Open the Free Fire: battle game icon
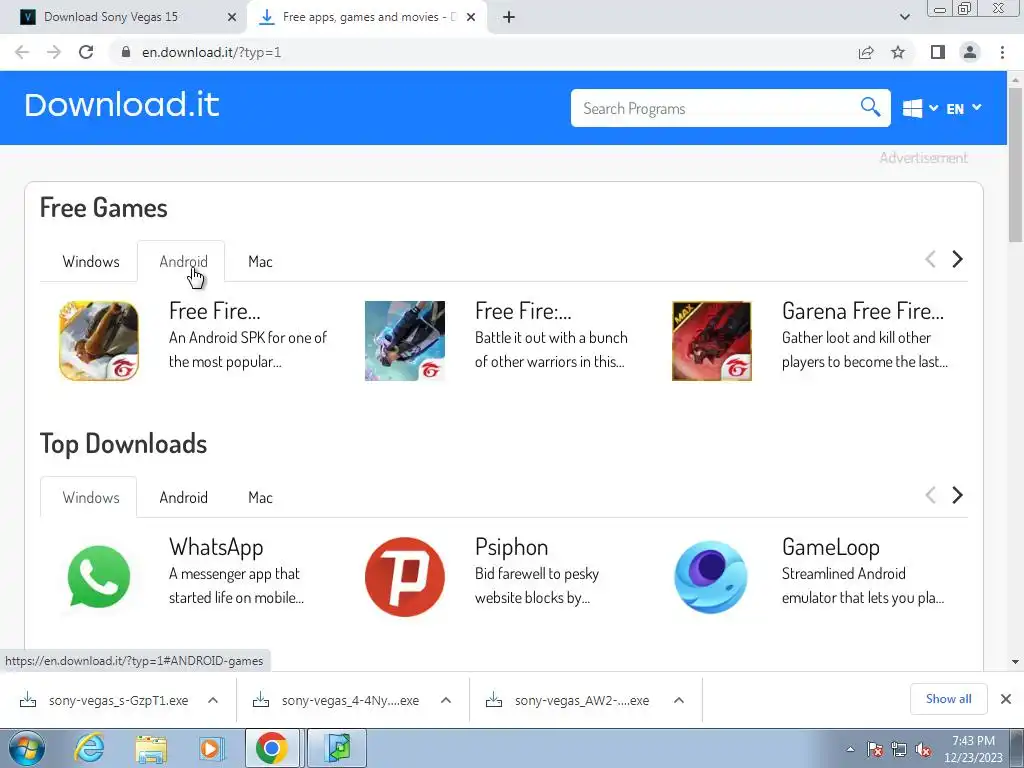 (405, 341)
